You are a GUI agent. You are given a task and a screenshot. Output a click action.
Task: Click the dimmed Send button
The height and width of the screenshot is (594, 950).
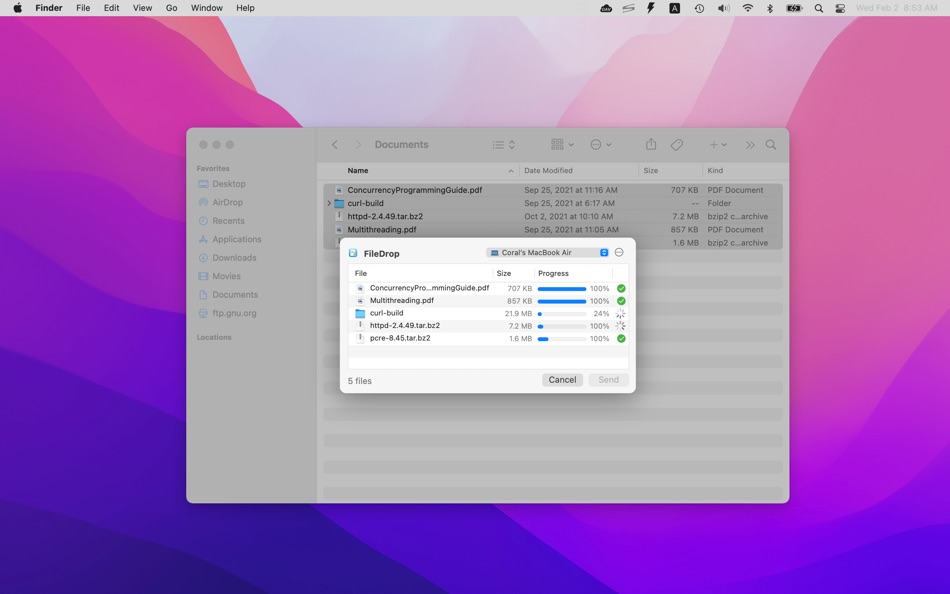coord(608,380)
